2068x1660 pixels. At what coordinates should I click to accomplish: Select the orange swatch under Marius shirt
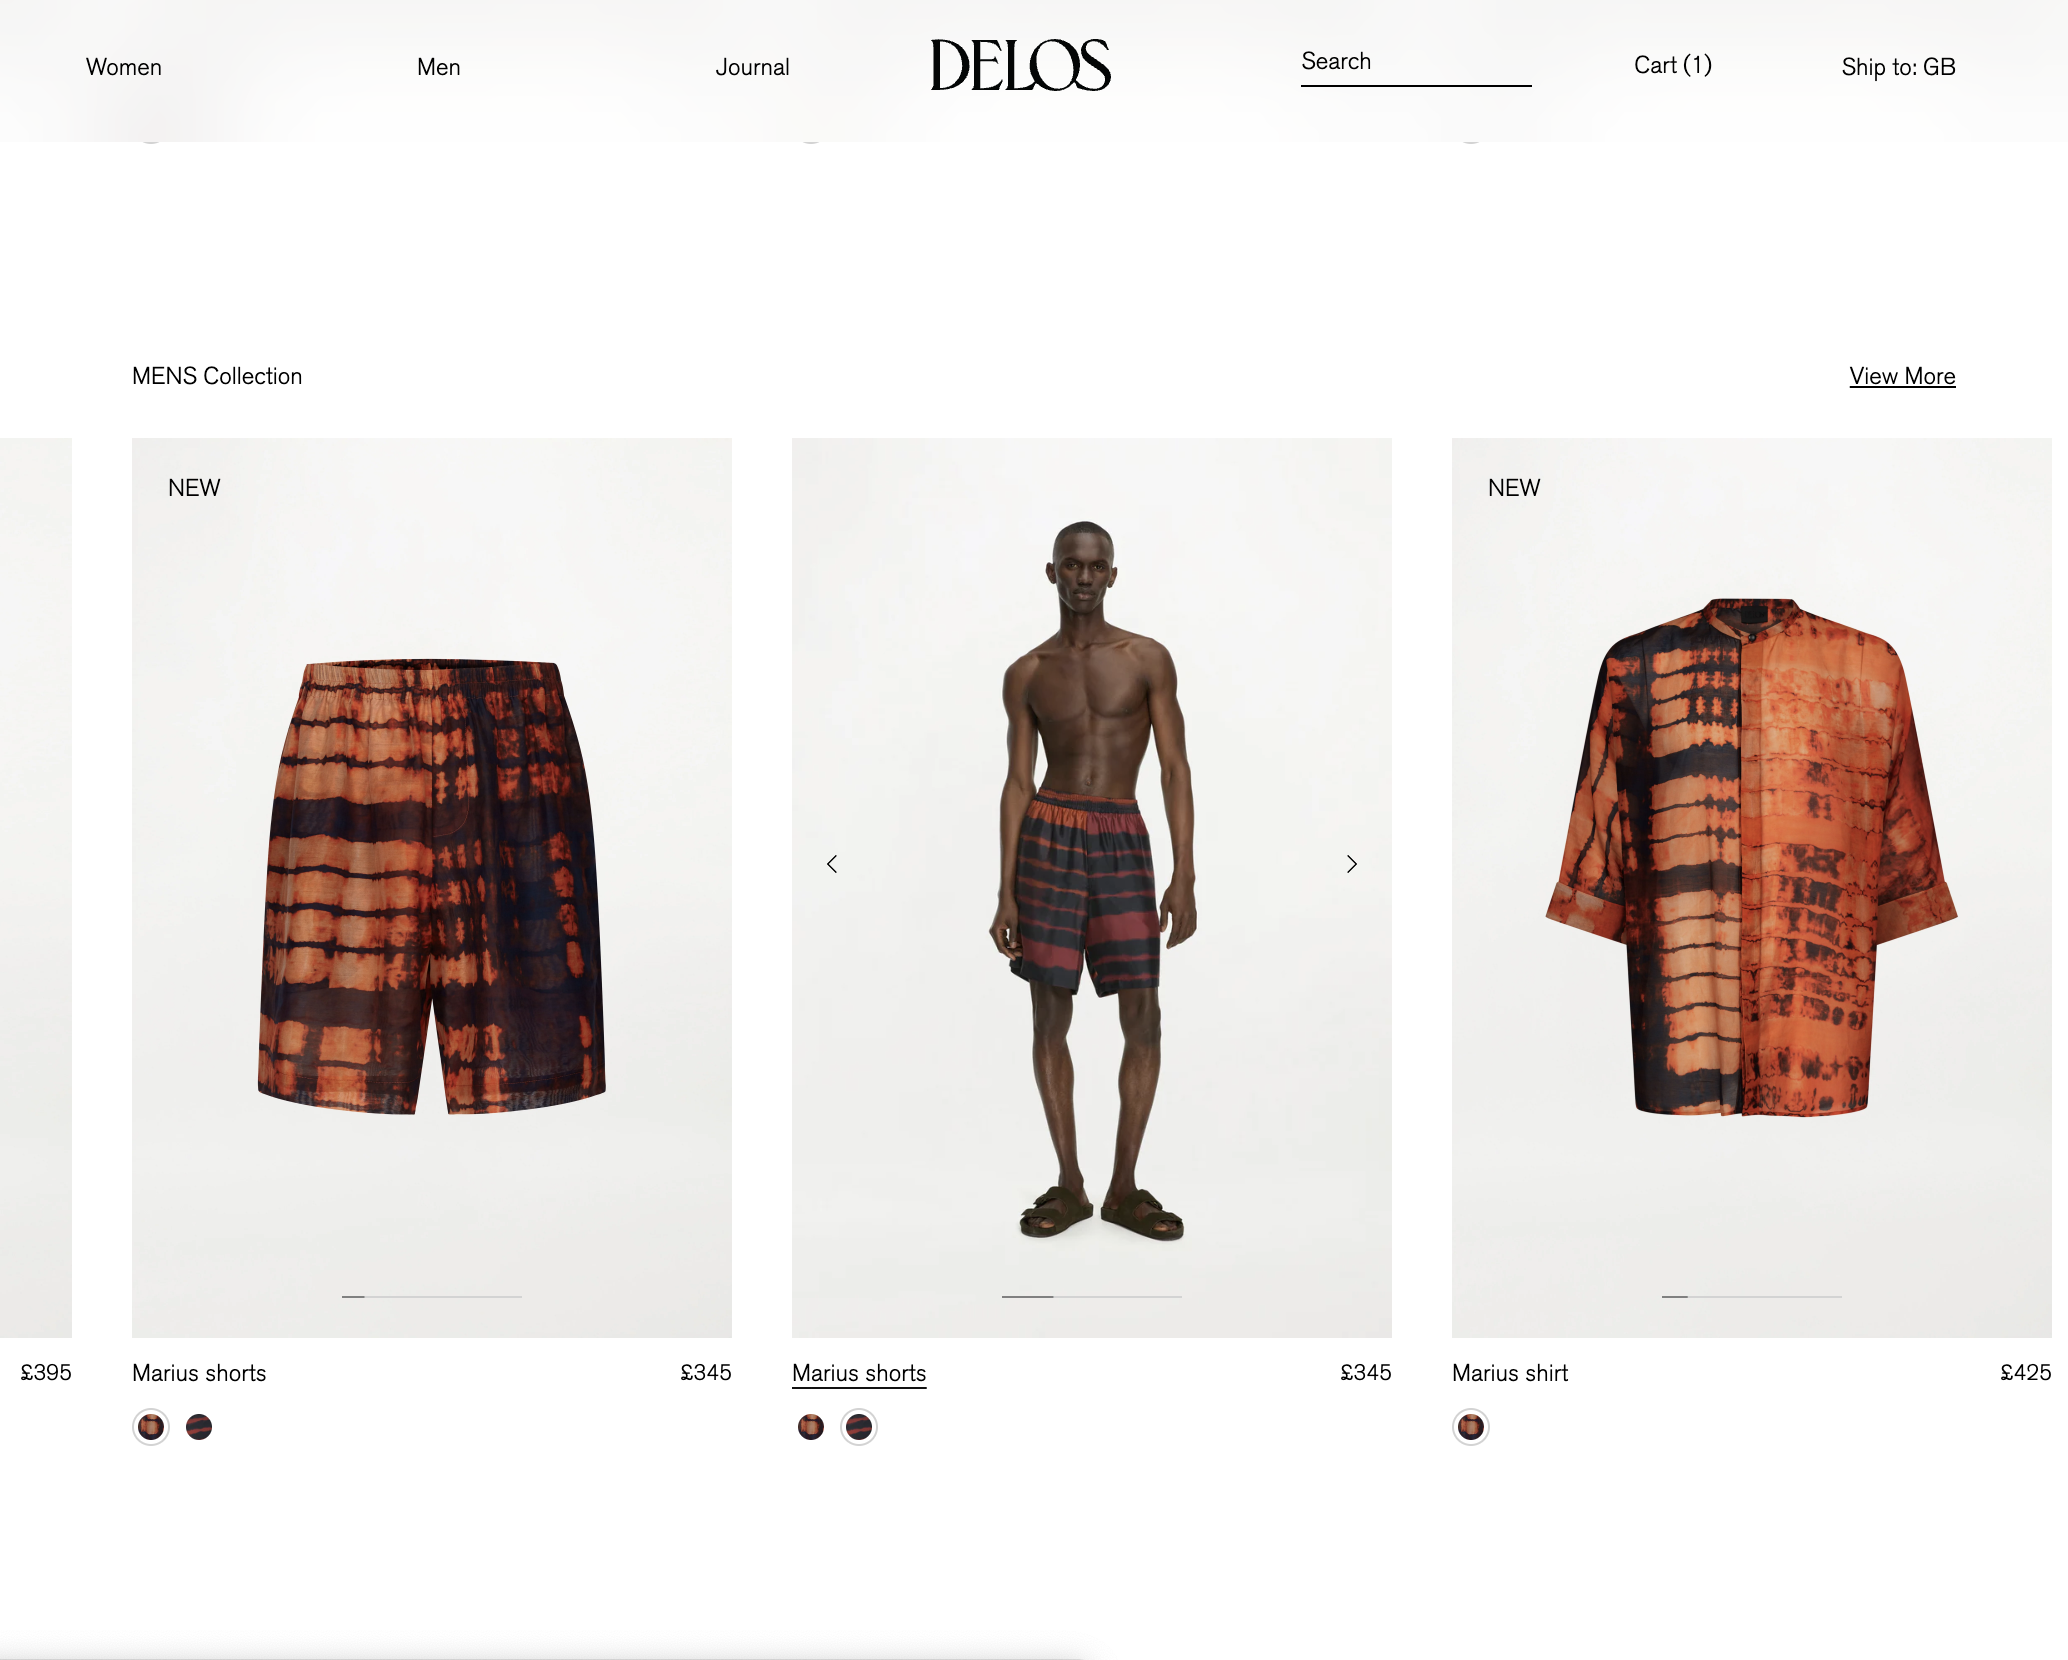pyautogui.click(x=1471, y=1427)
